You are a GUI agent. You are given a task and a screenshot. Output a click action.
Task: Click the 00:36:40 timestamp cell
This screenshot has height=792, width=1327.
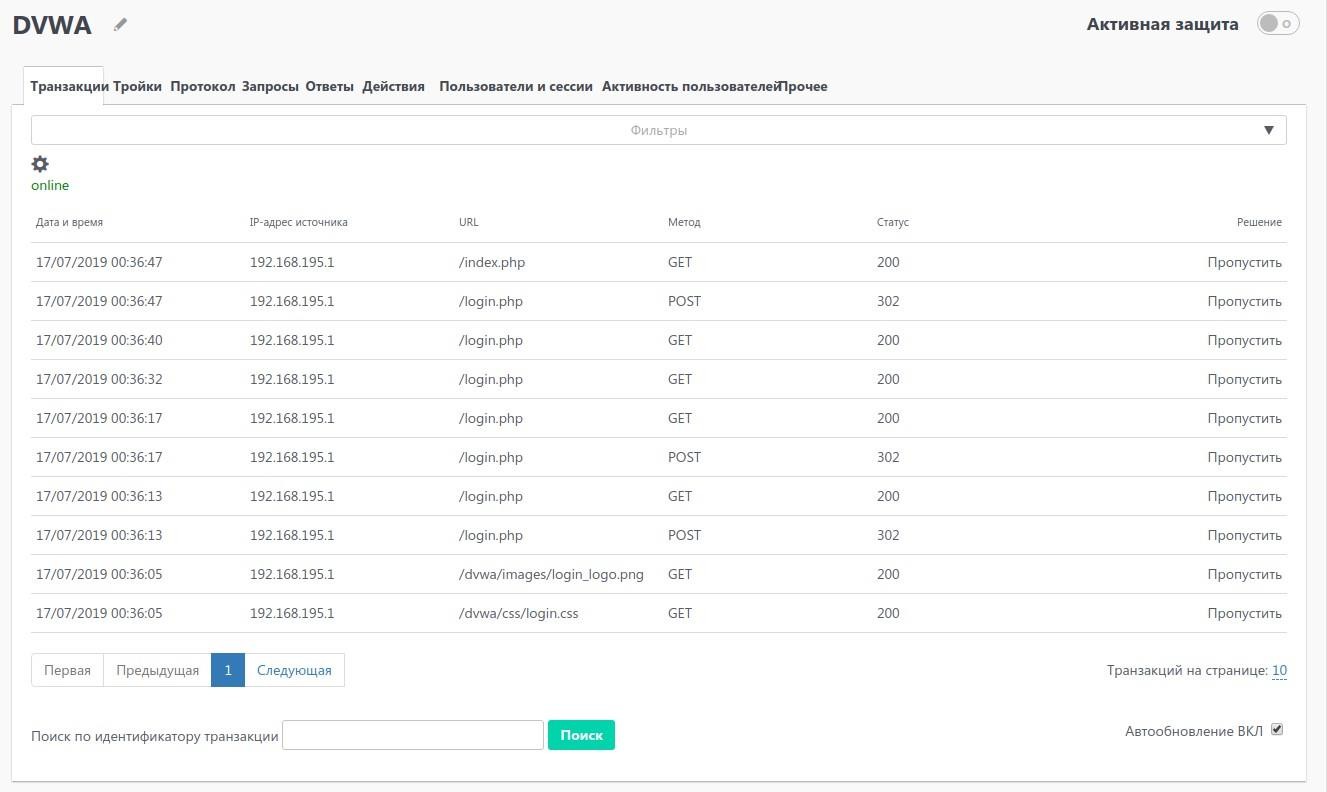click(x=99, y=340)
